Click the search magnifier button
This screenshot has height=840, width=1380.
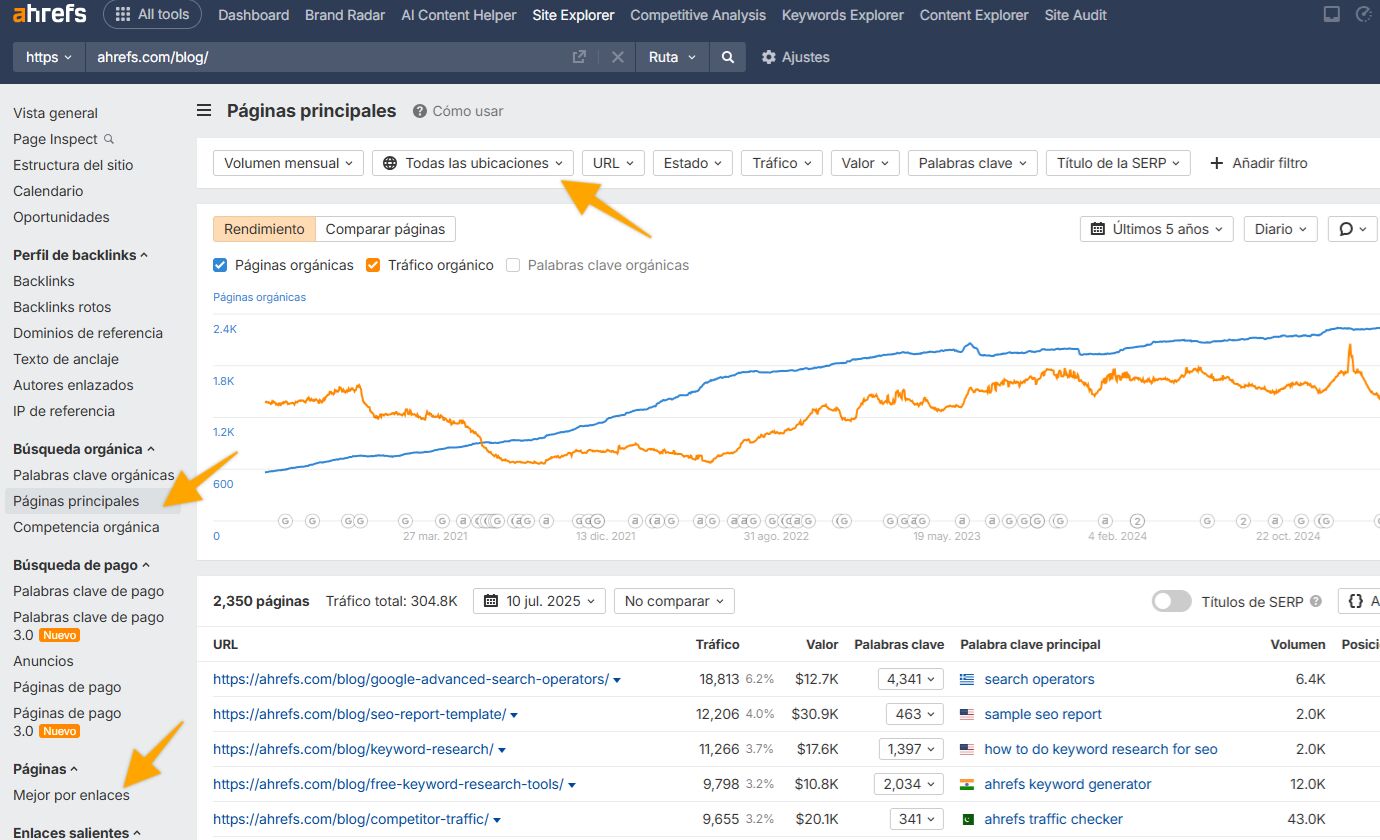[728, 57]
